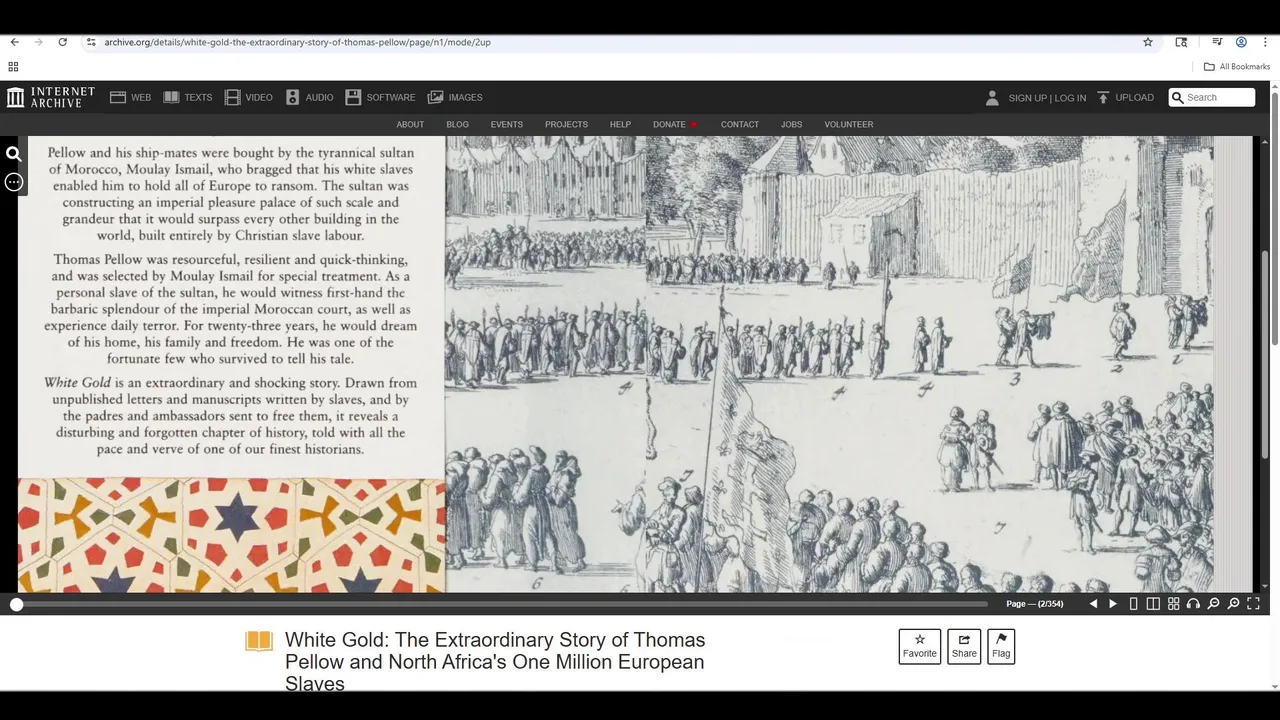
Task: Open the All Bookmarks folder
Action: [x=1237, y=66]
